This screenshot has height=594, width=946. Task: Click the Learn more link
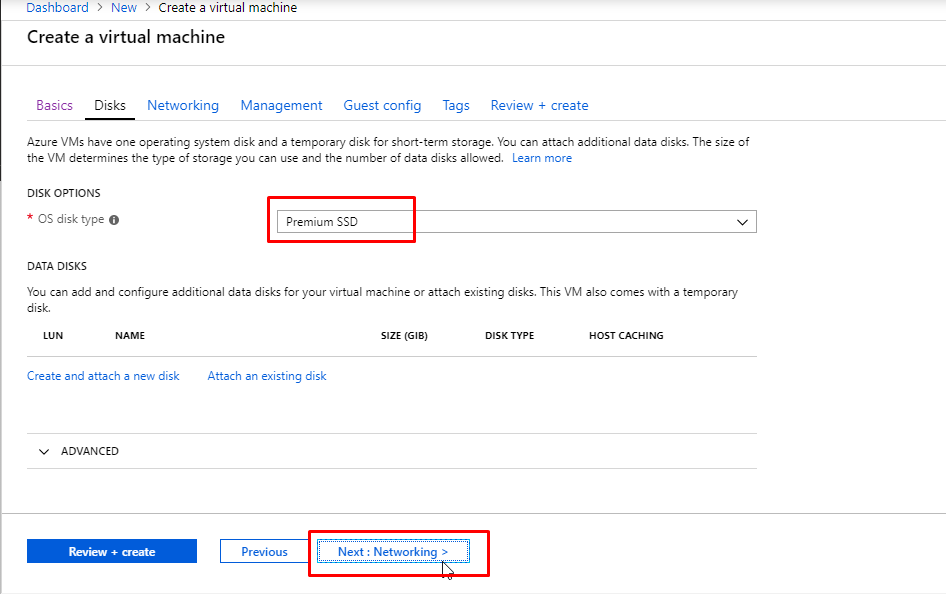point(542,158)
